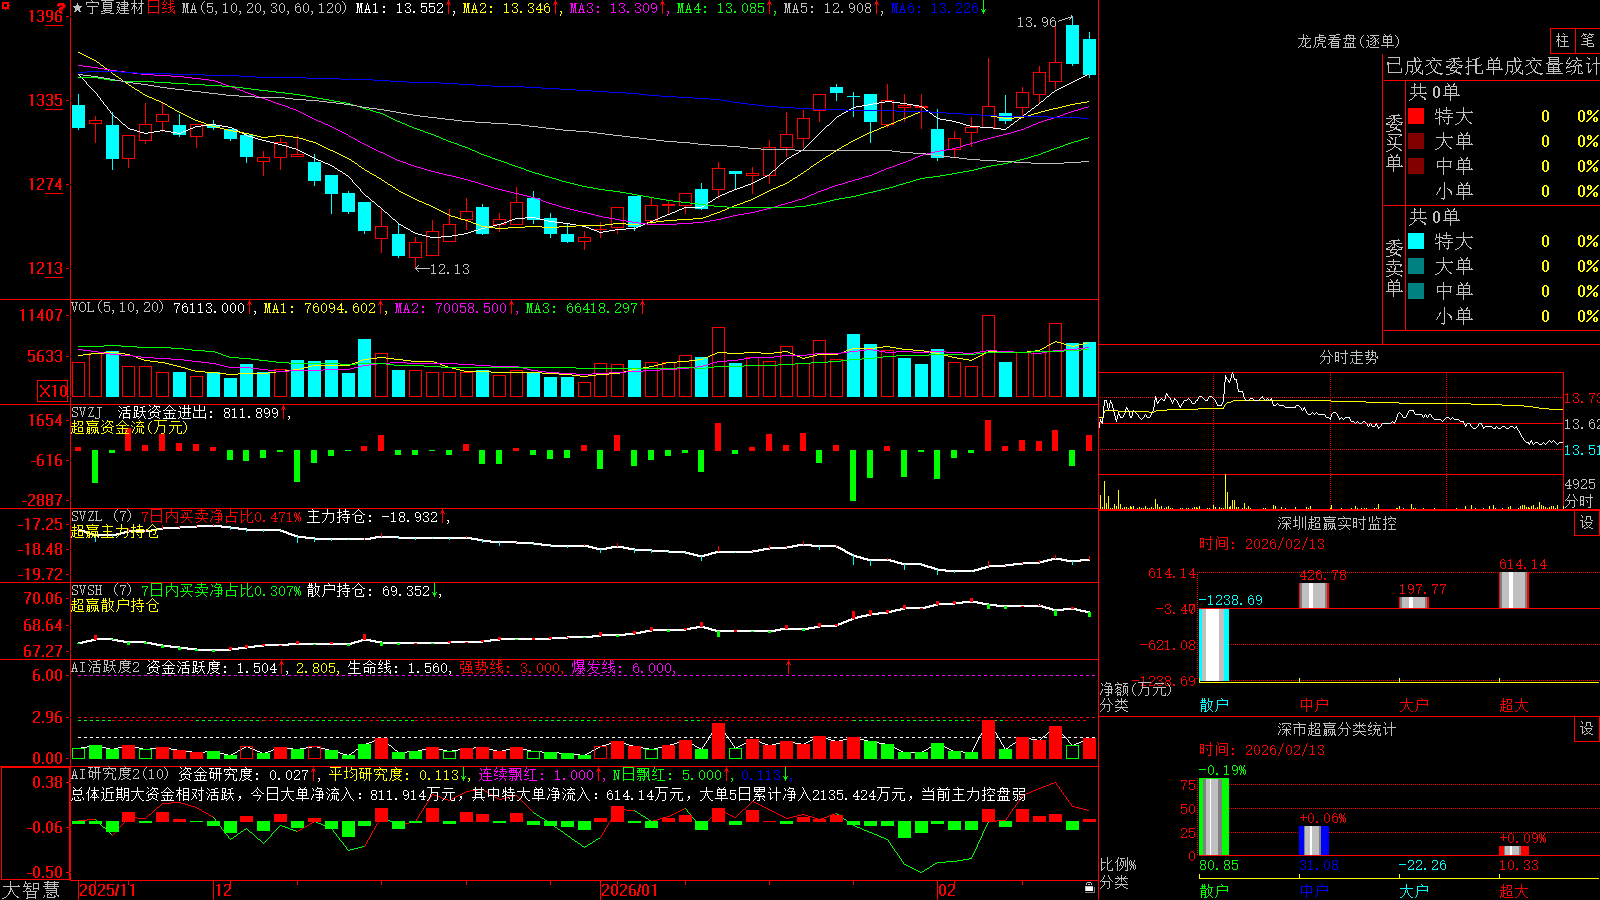Click the 深市超赢分类统计 panel title
Screen dimensions: 1600x900
1336,729
